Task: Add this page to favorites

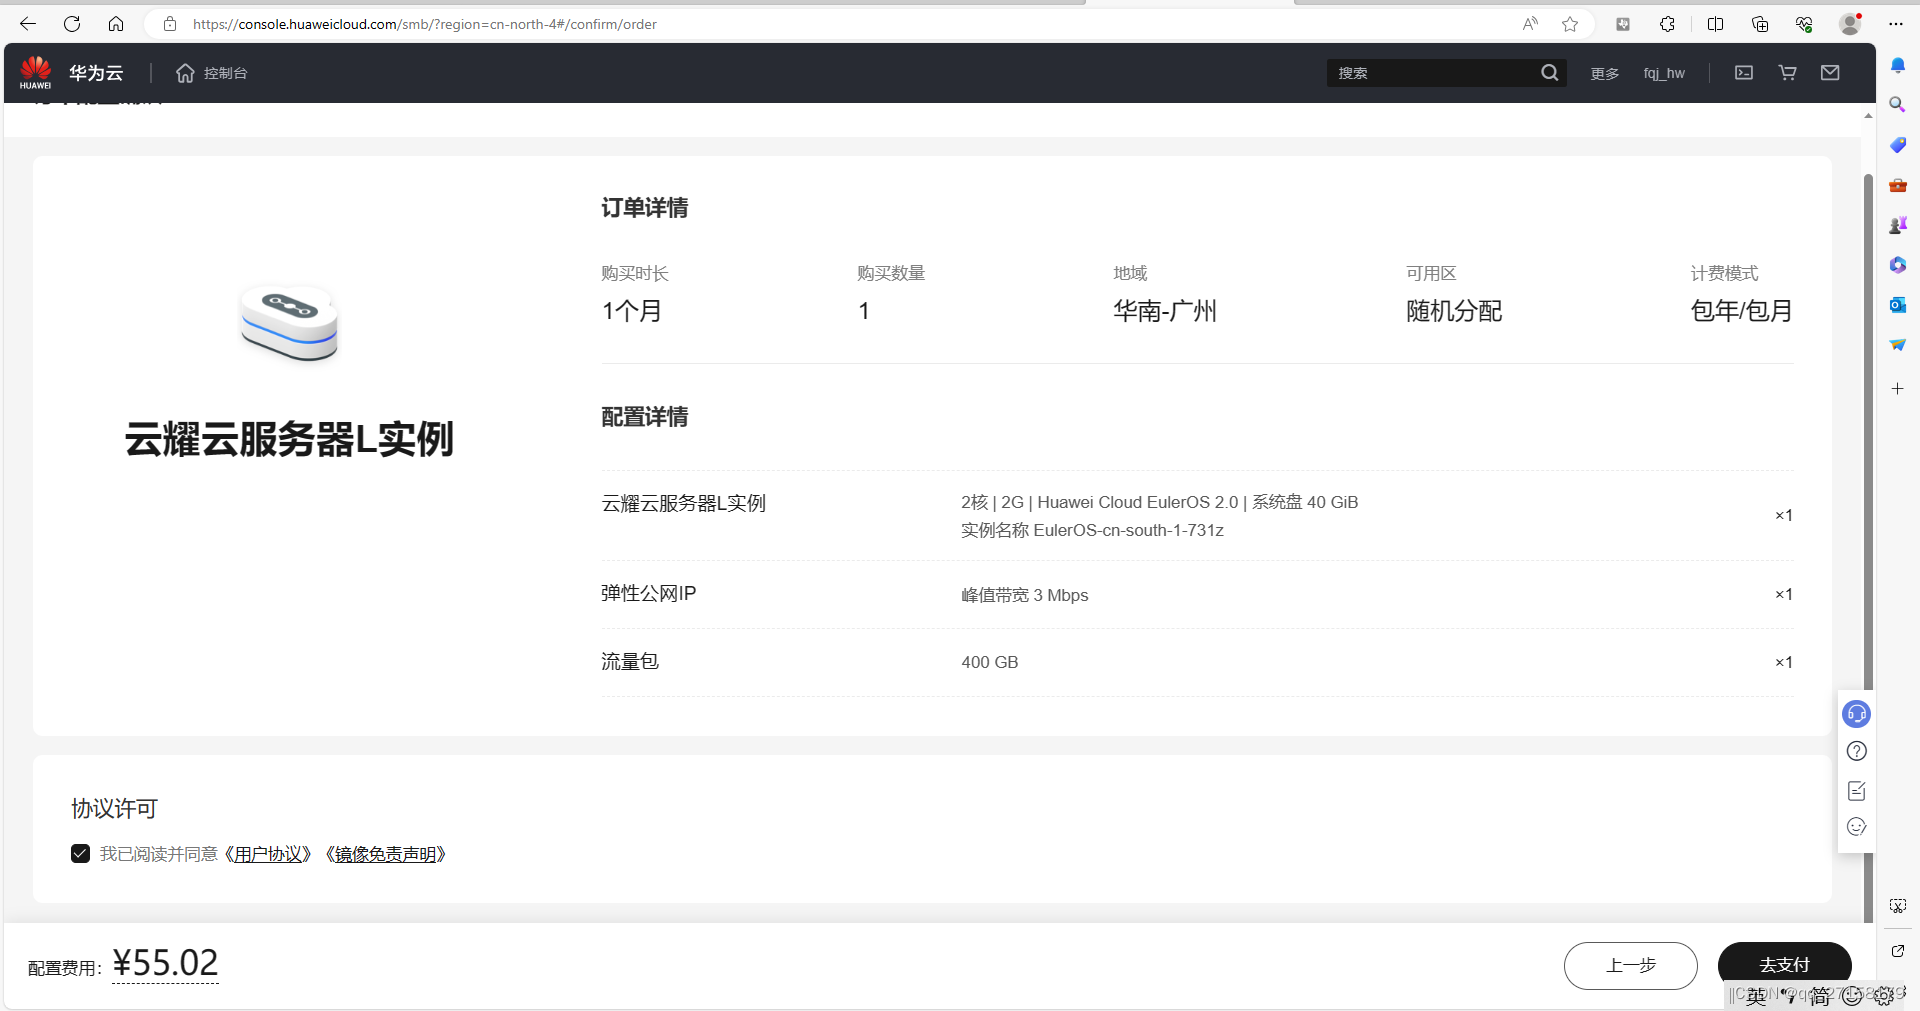Action: (x=1570, y=24)
